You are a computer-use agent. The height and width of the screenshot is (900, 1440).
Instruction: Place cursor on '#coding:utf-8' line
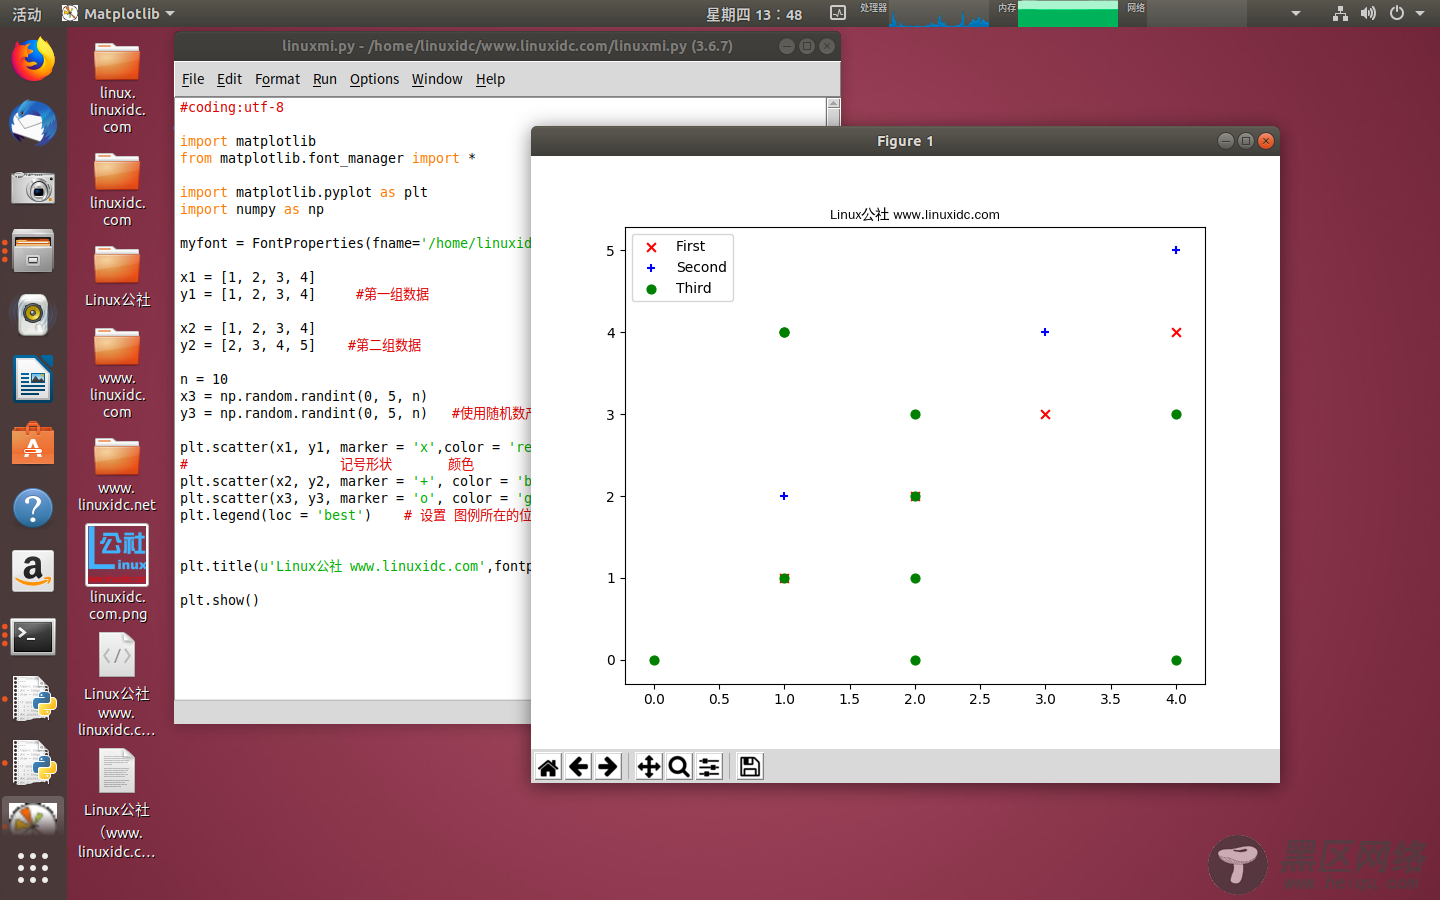click(x=231, y=107)
